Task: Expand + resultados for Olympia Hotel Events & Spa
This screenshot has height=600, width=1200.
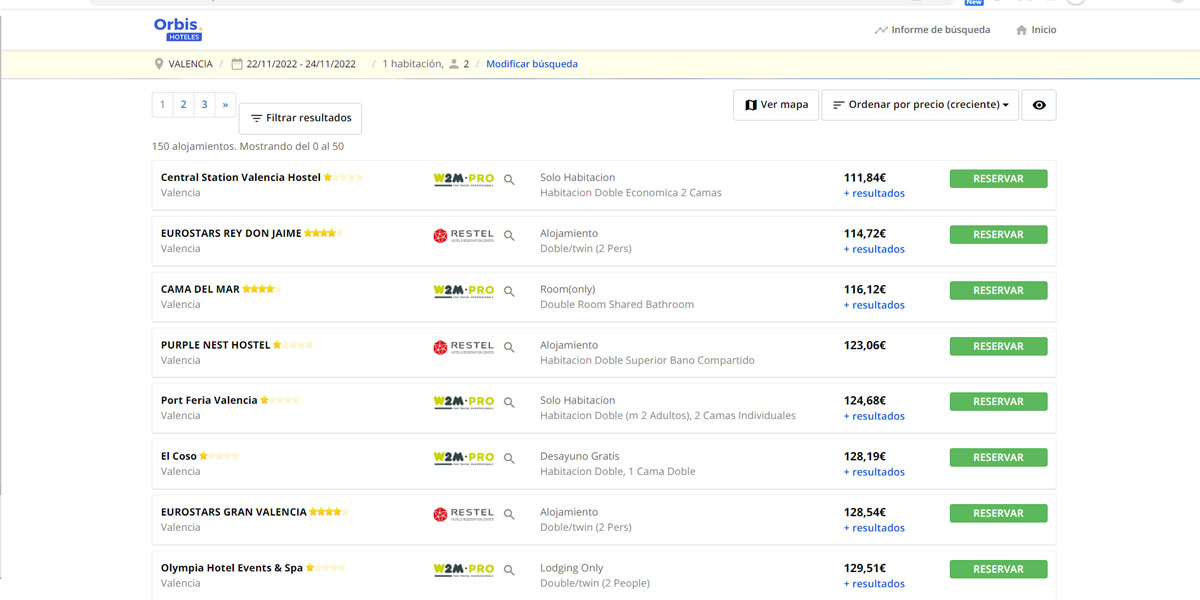Action: (x=874, y=585)
